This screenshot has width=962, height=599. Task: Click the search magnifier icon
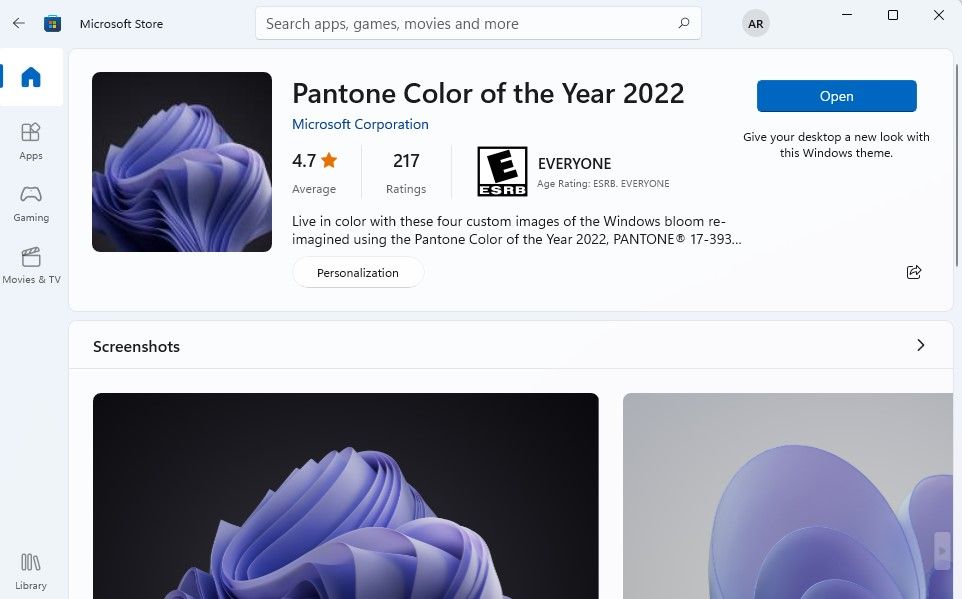[683, 23]
